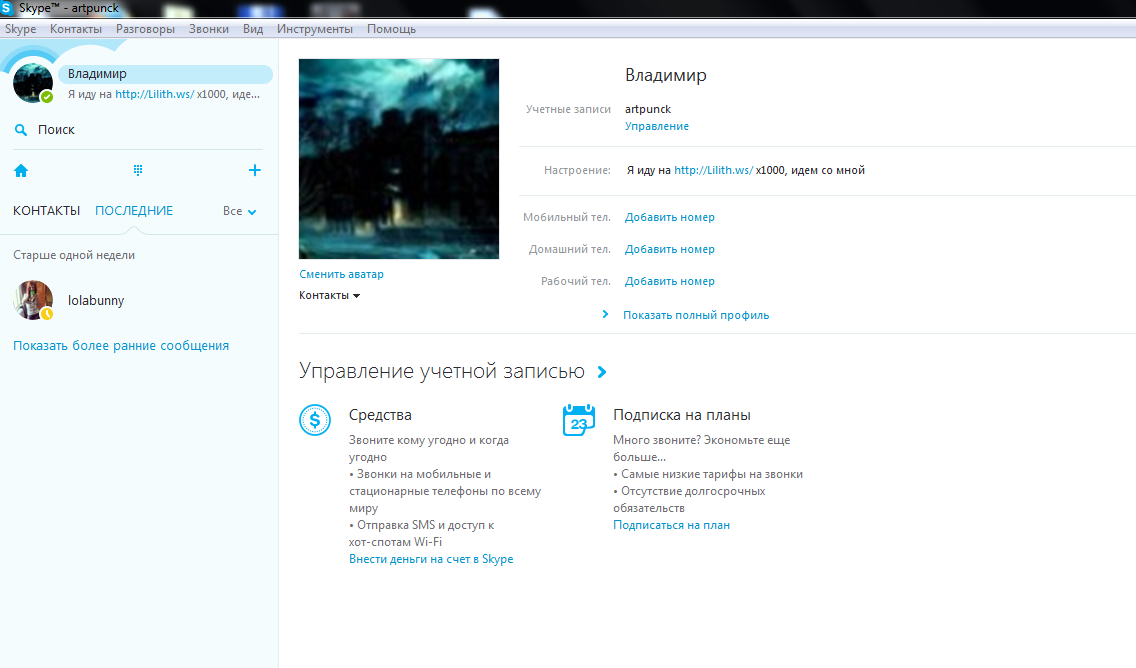Open the Разговоры menu

(x=146, y=29)
